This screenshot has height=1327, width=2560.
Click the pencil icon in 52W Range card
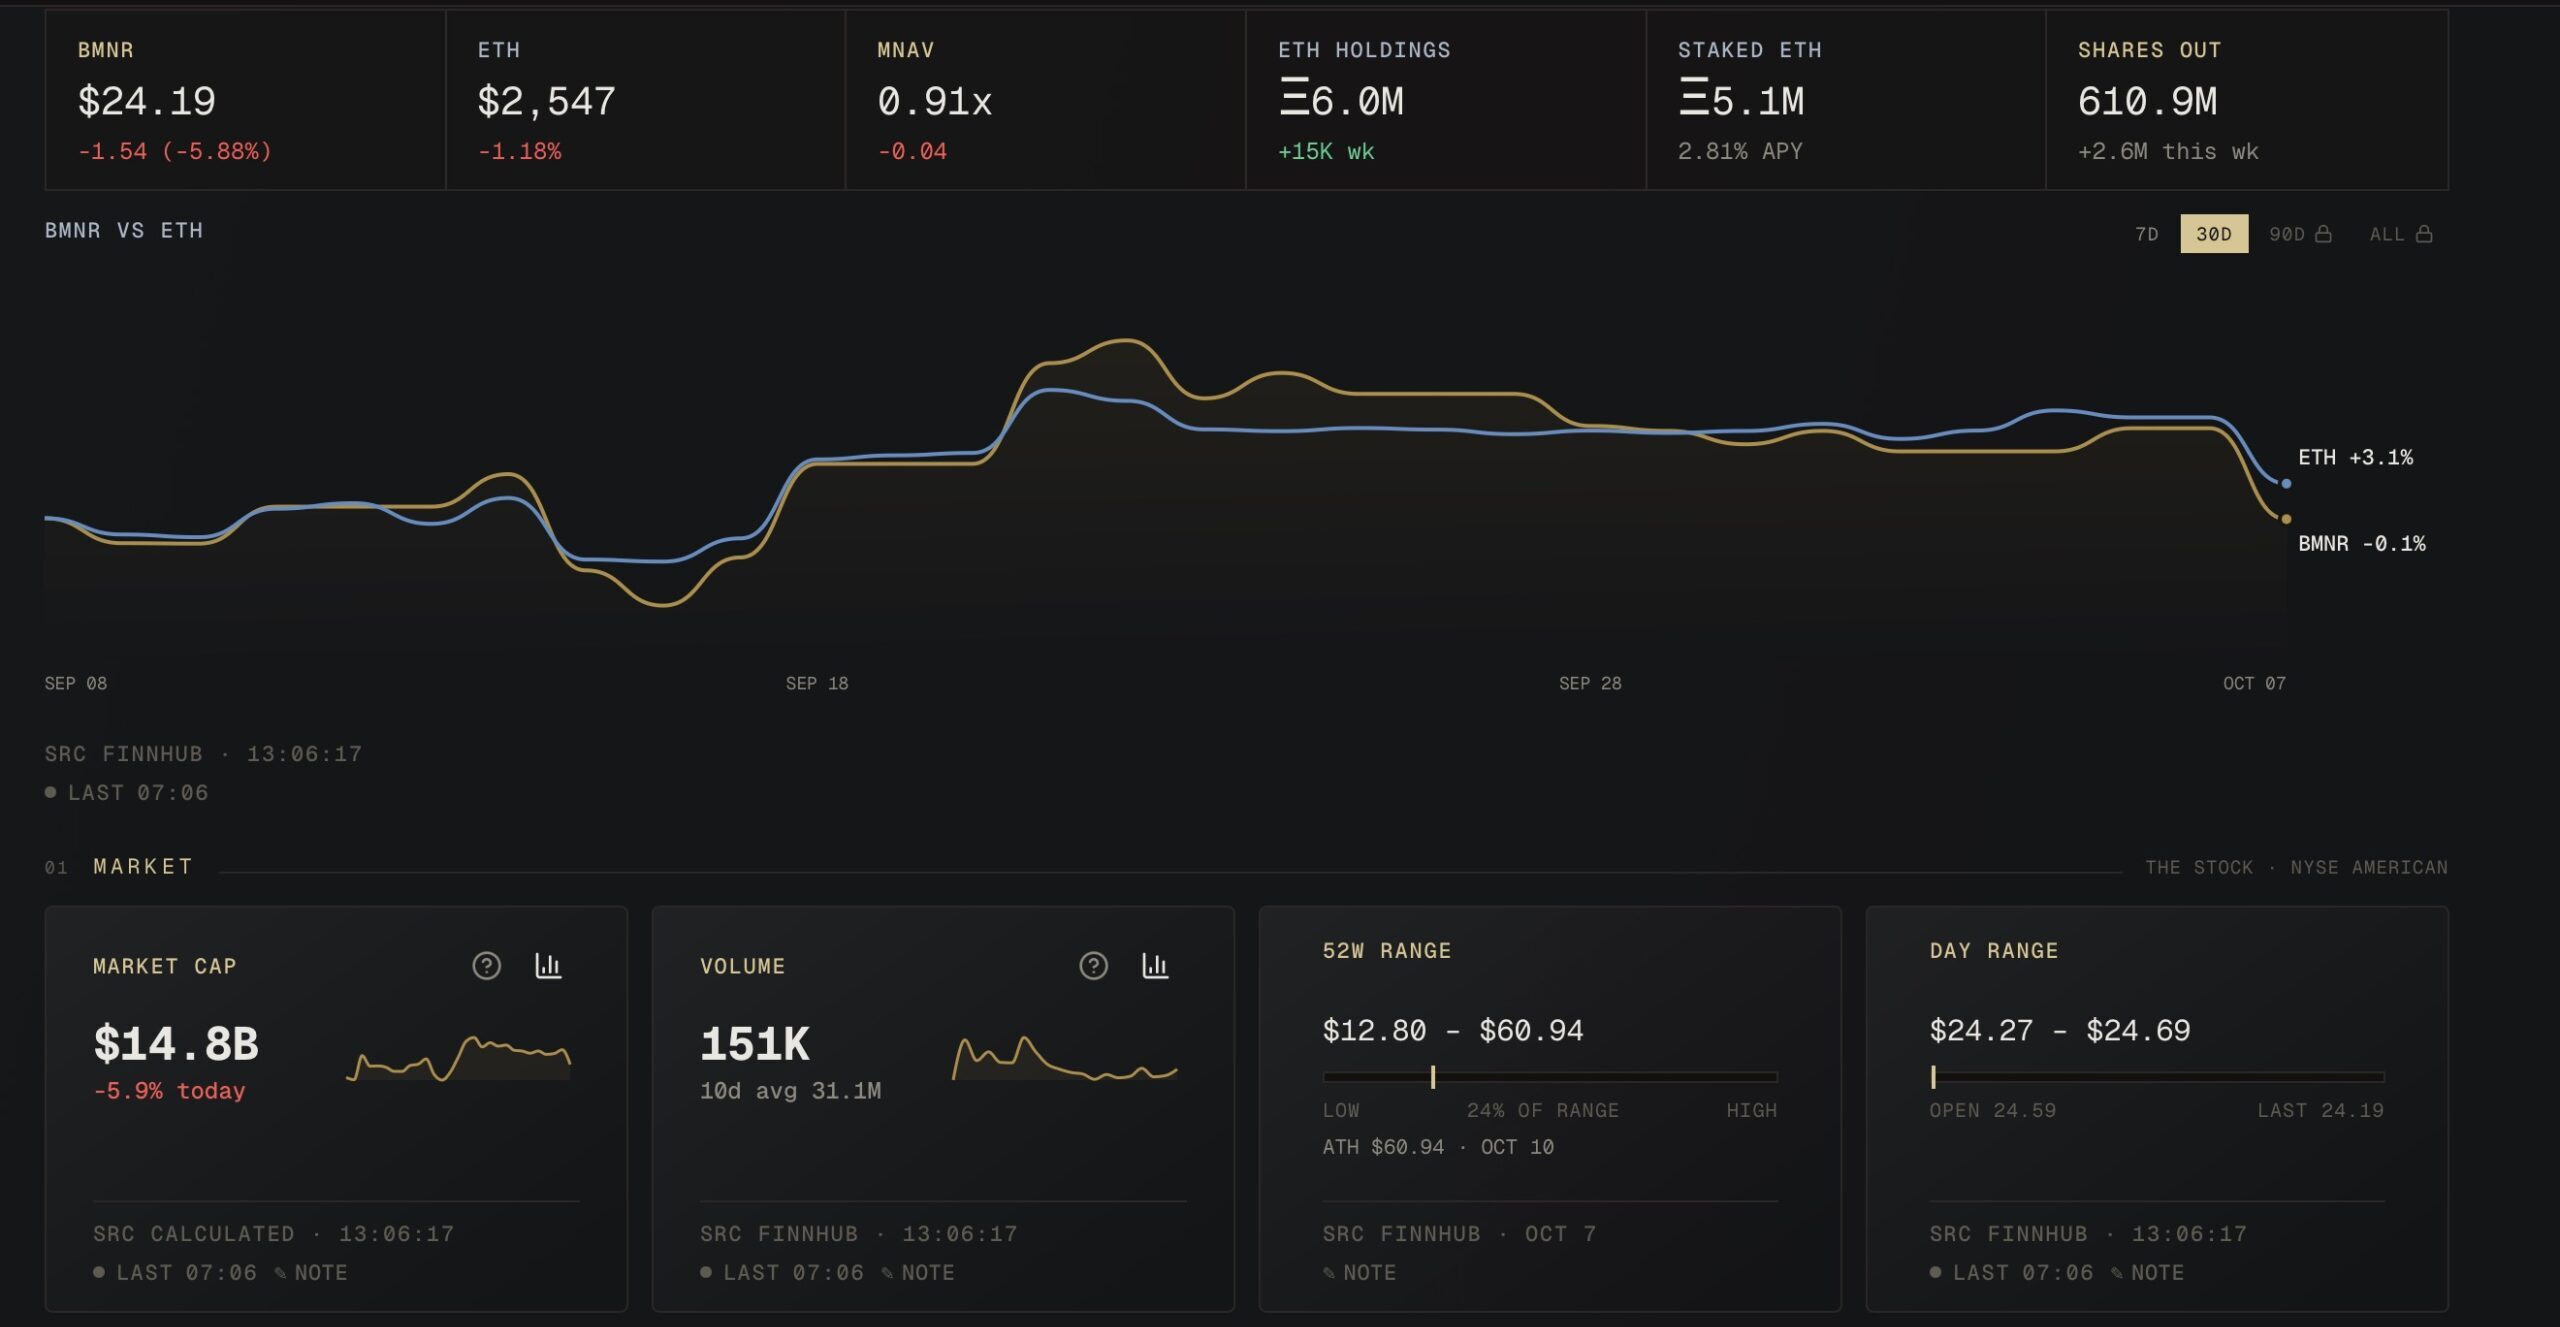1329,1273
